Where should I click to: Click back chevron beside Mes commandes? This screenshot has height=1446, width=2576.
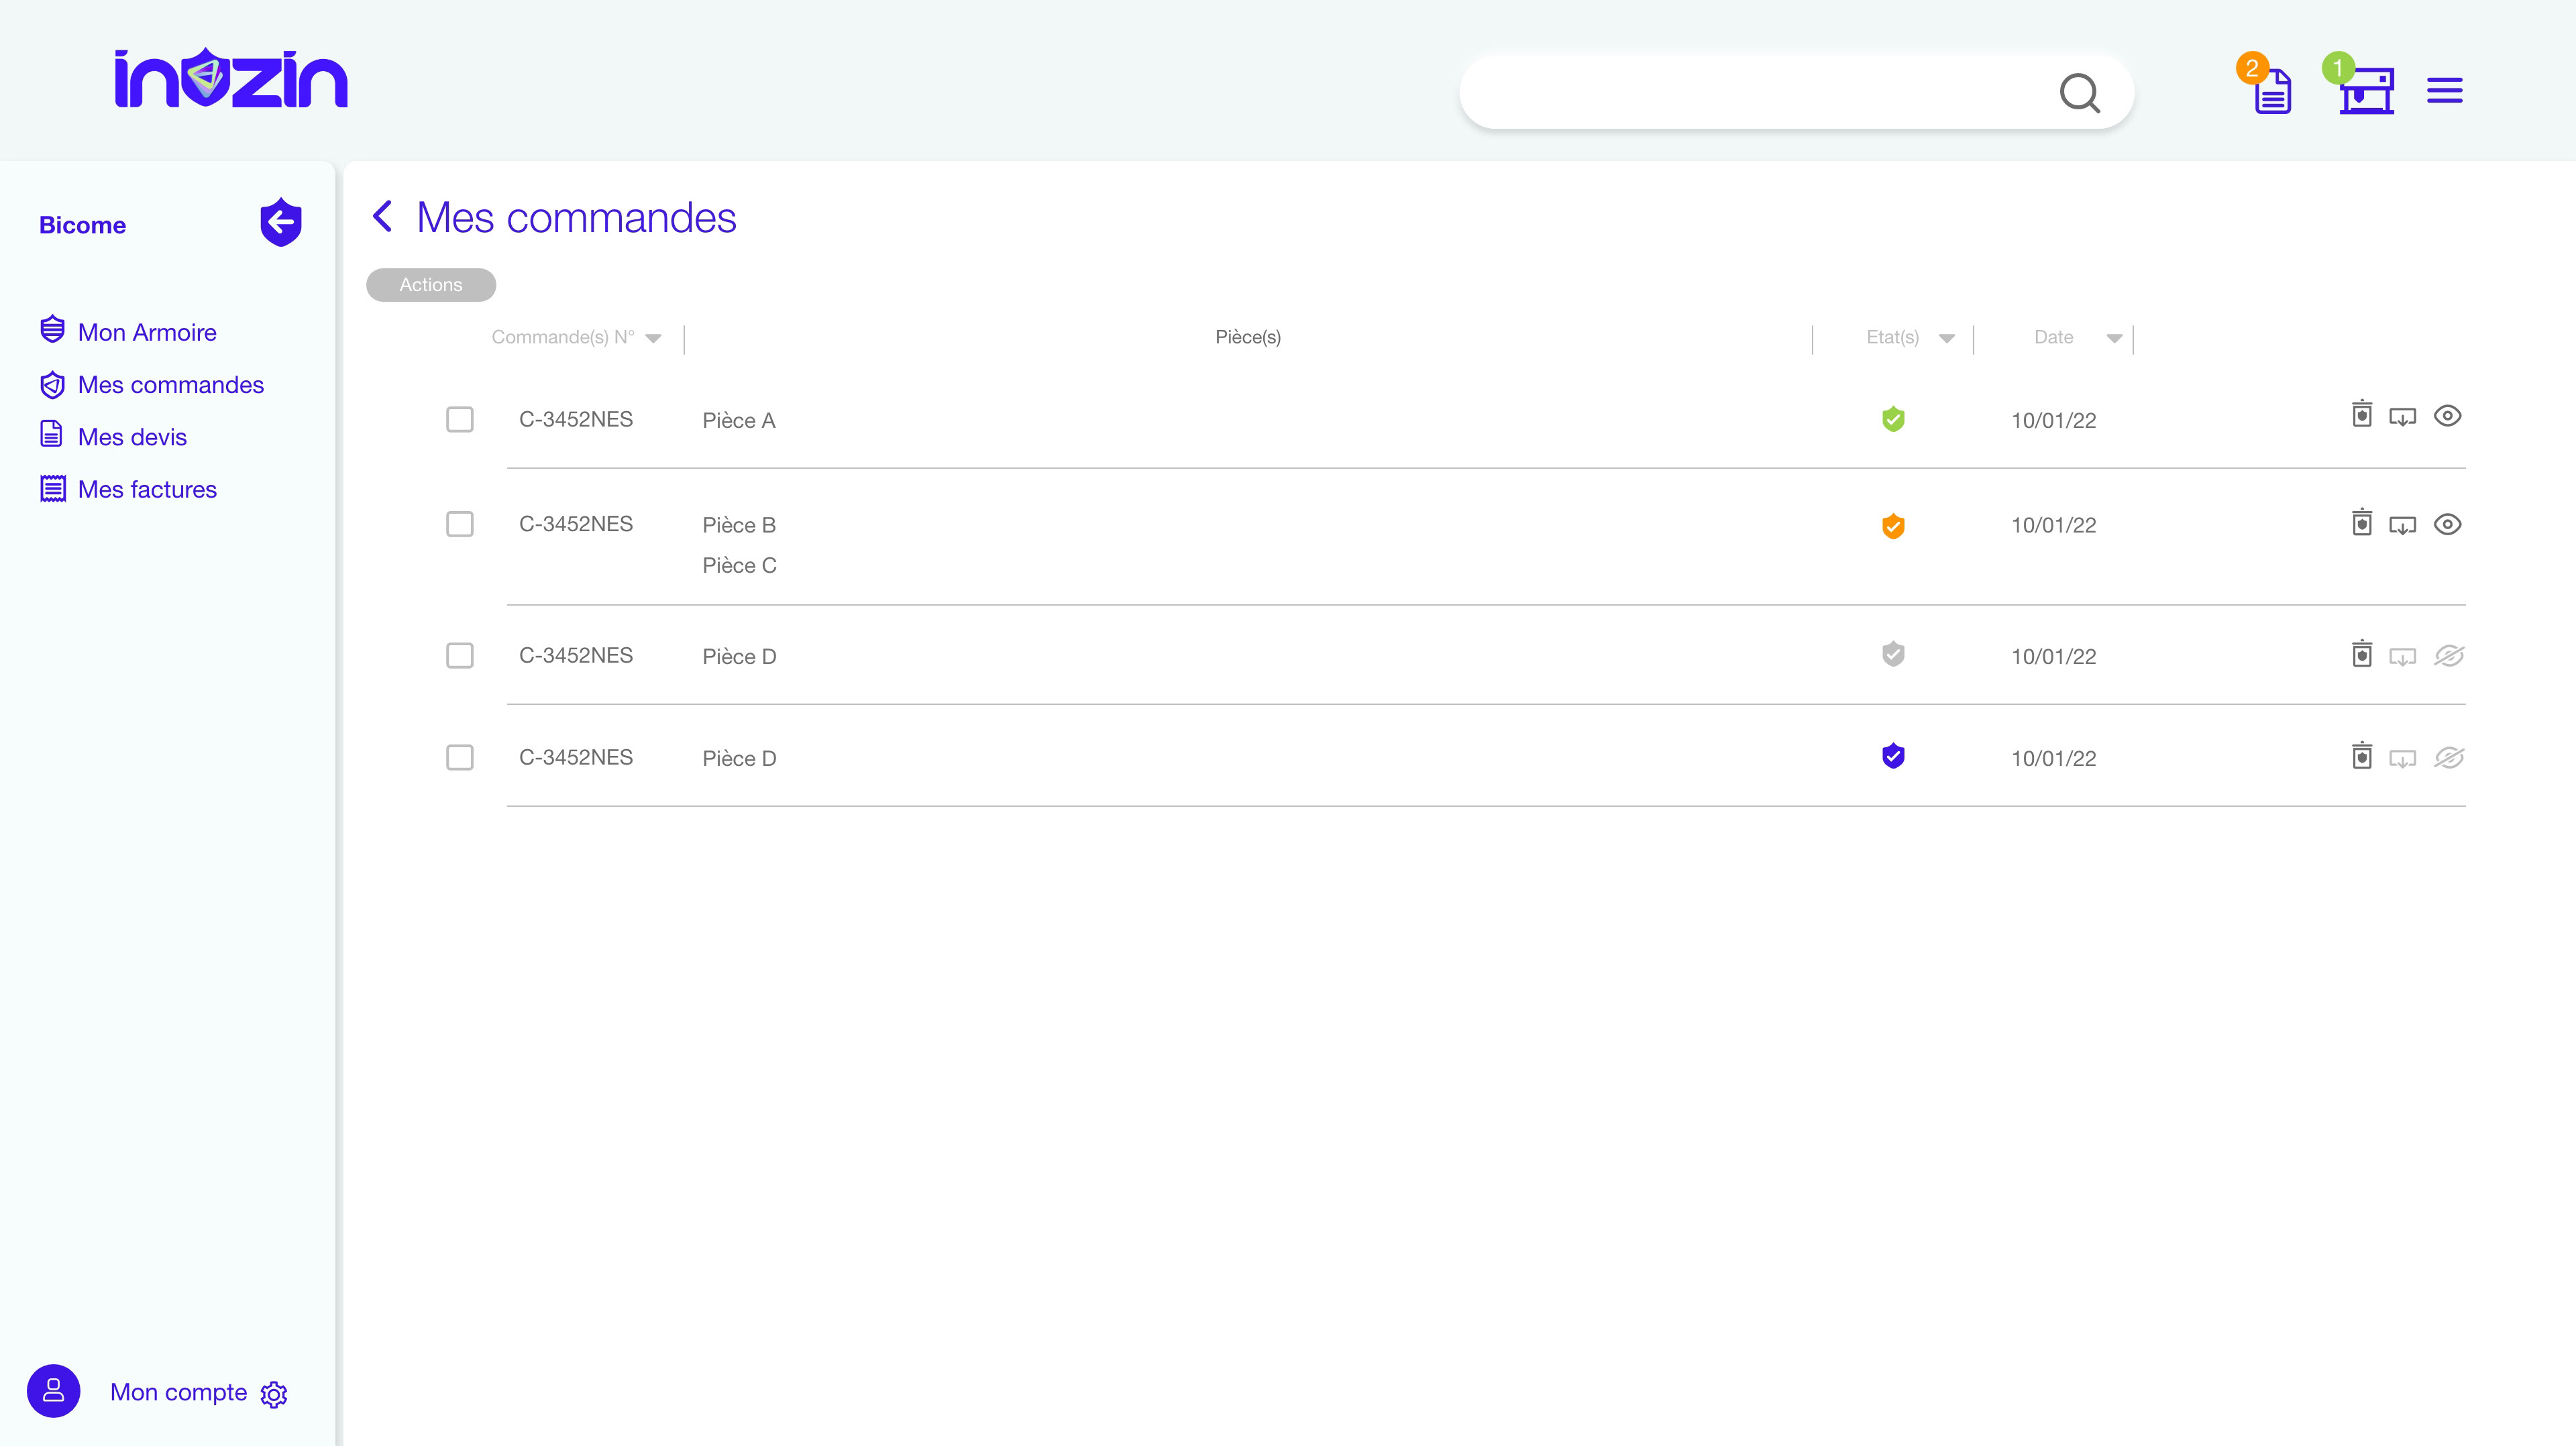coord(382,216)
